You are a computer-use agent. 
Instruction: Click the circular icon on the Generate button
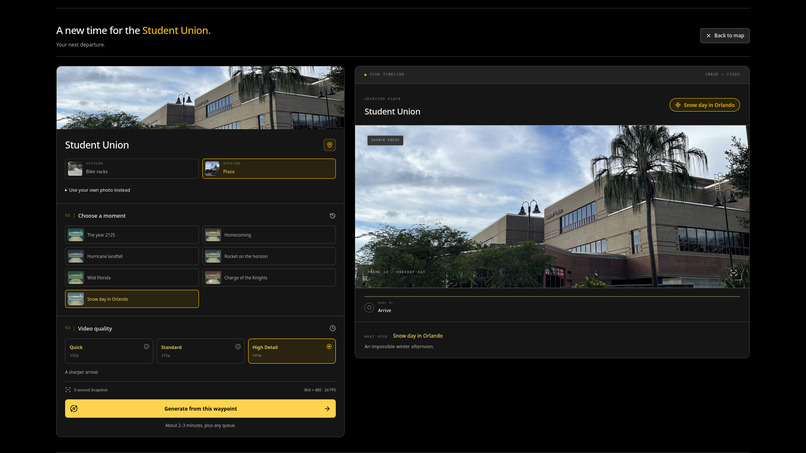(74, 409)
